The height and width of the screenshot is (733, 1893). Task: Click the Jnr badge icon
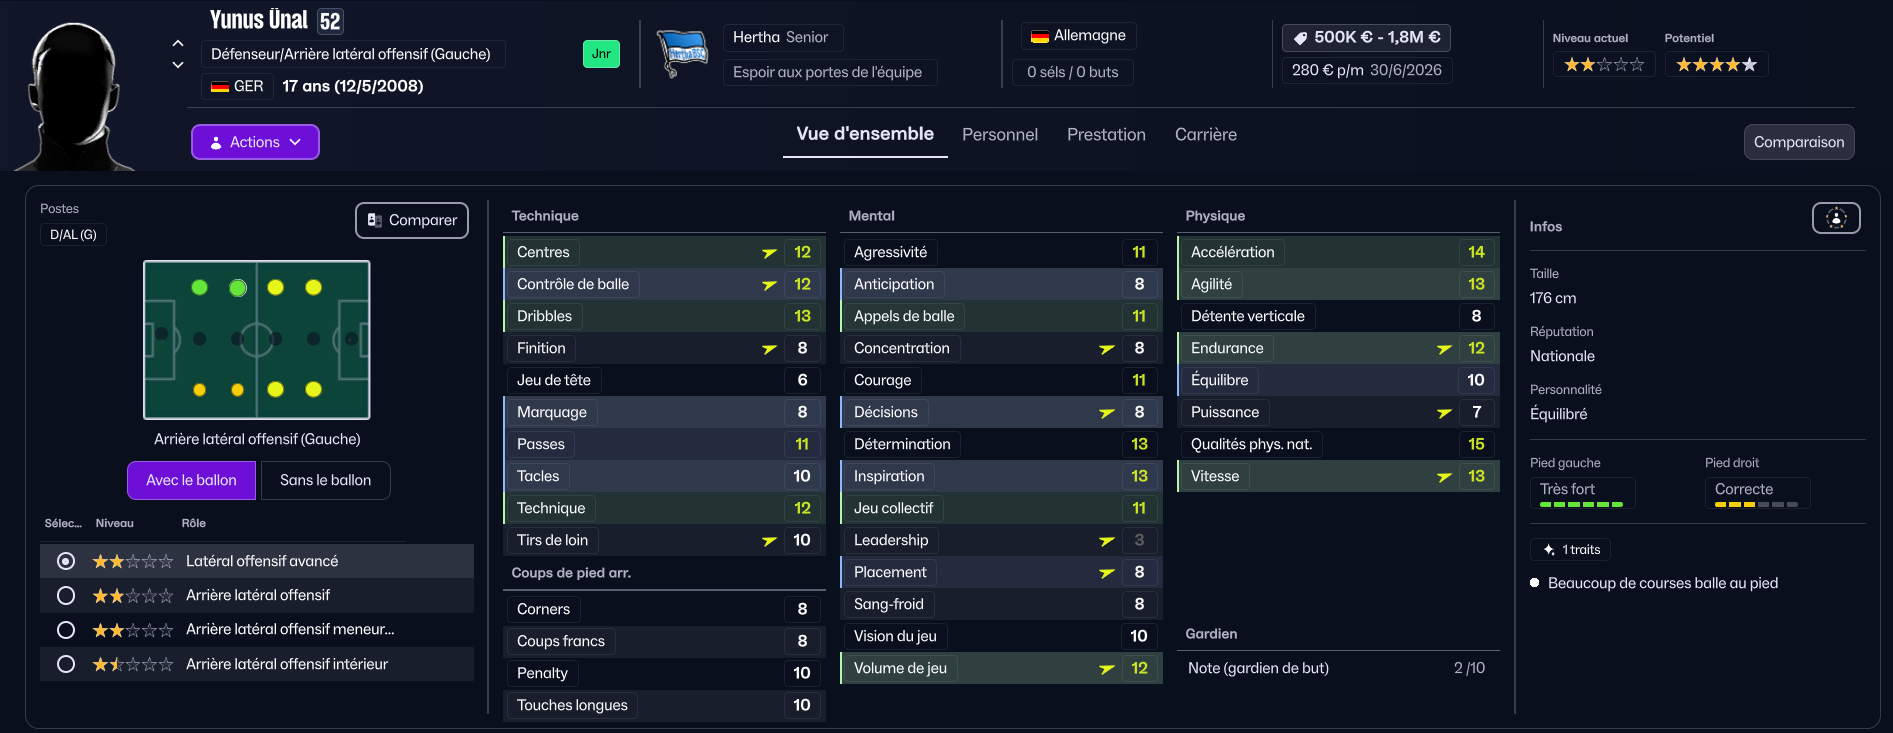(601, 54)
